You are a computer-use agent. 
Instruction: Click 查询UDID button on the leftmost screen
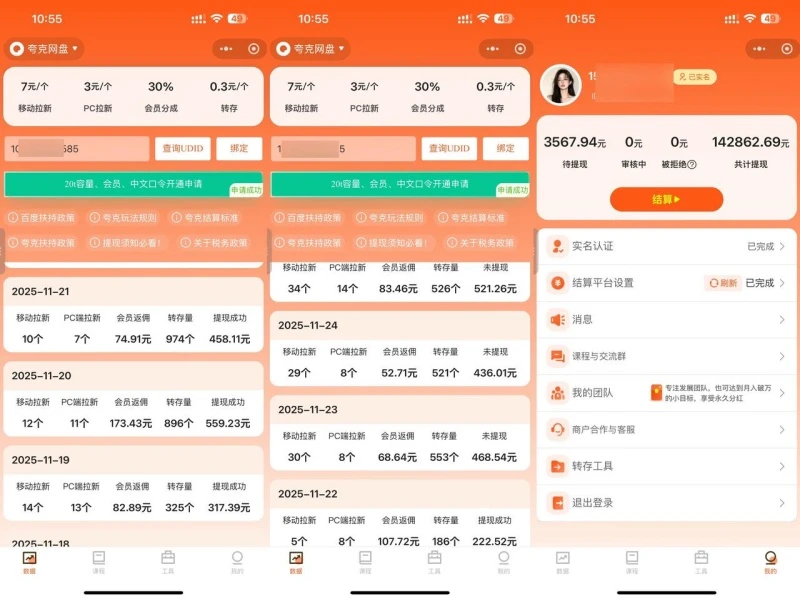(x=182, y=149)
